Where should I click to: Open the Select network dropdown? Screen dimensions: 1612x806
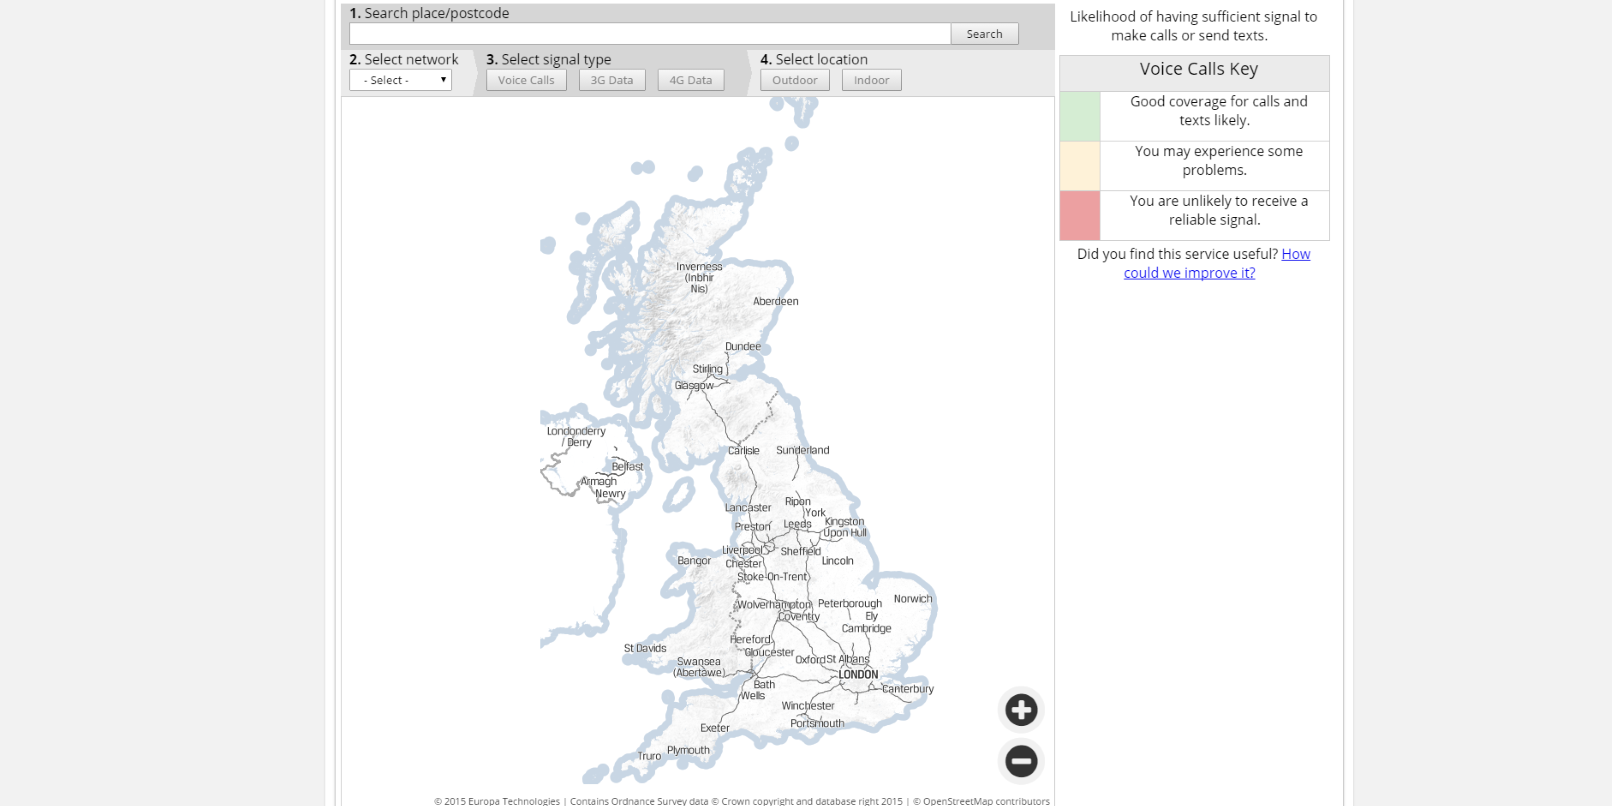pos(400,80)
